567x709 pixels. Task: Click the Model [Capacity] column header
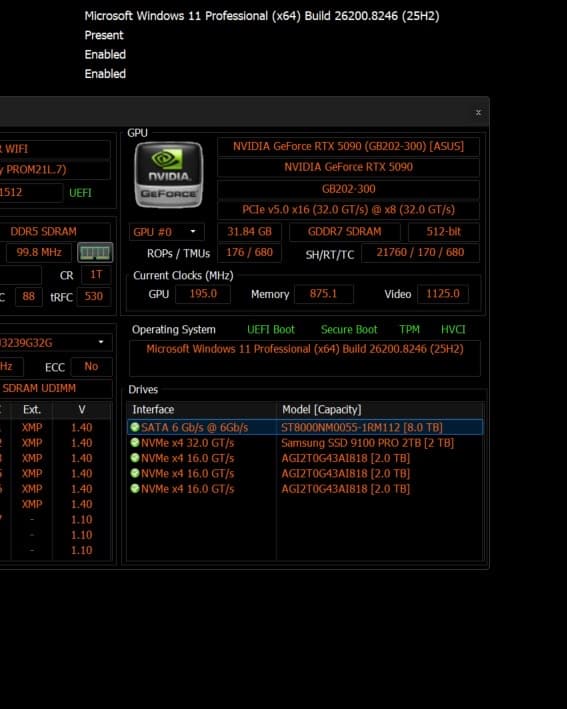380,410
